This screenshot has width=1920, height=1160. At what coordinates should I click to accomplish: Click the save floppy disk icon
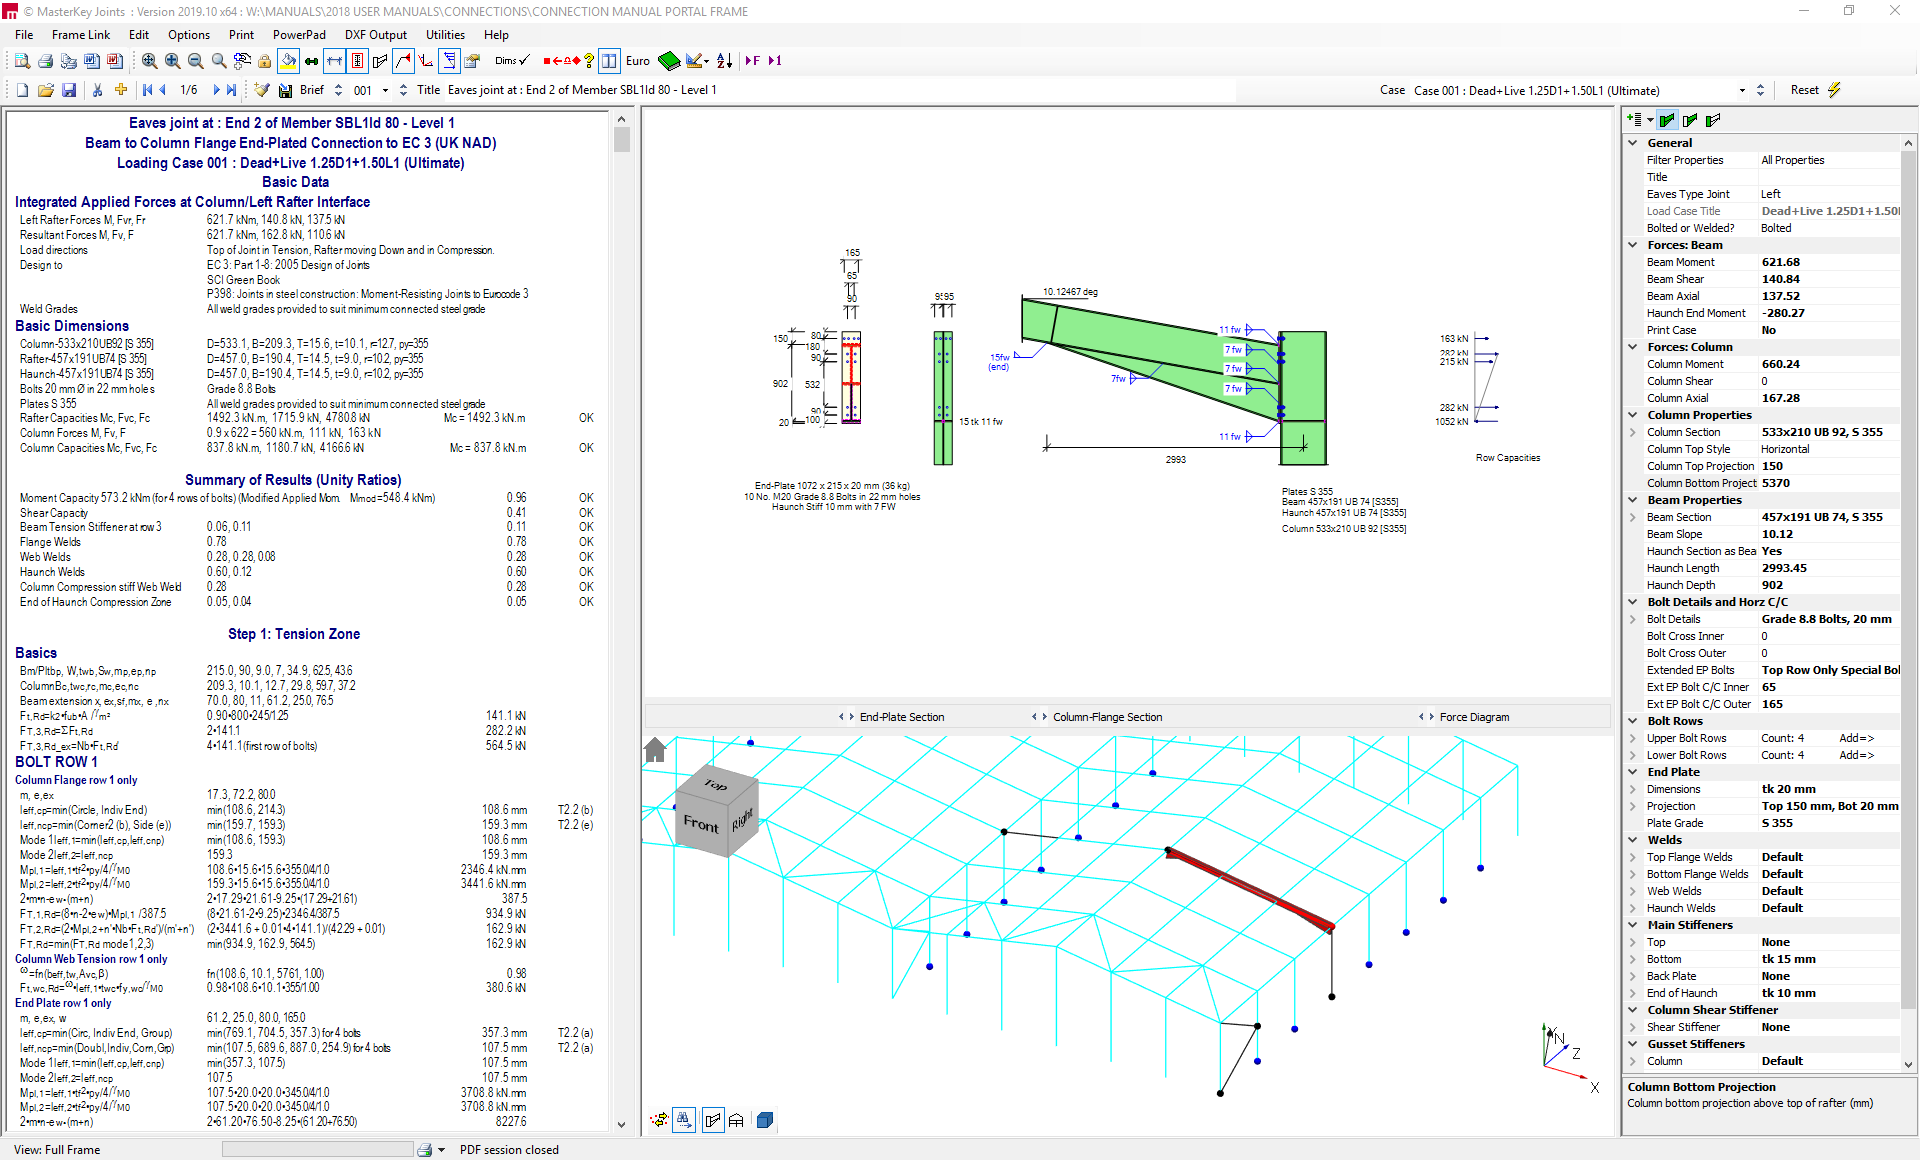pos(69,90)
